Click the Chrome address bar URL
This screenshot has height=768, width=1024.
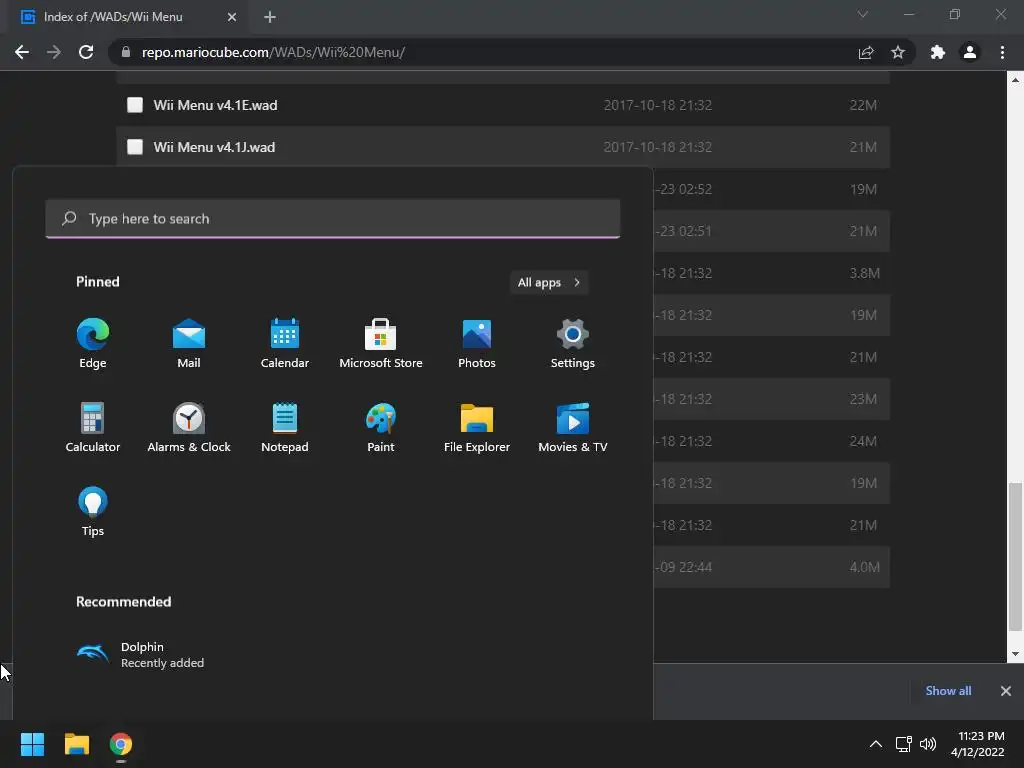click(273, 52)
